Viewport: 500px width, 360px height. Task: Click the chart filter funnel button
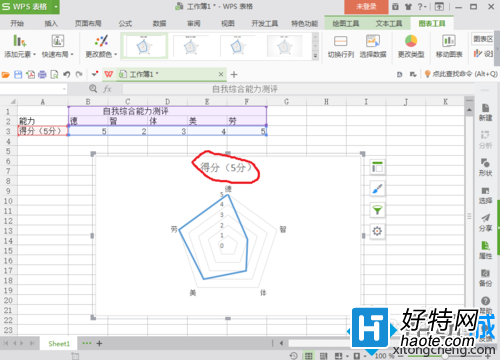click(377, 210)
